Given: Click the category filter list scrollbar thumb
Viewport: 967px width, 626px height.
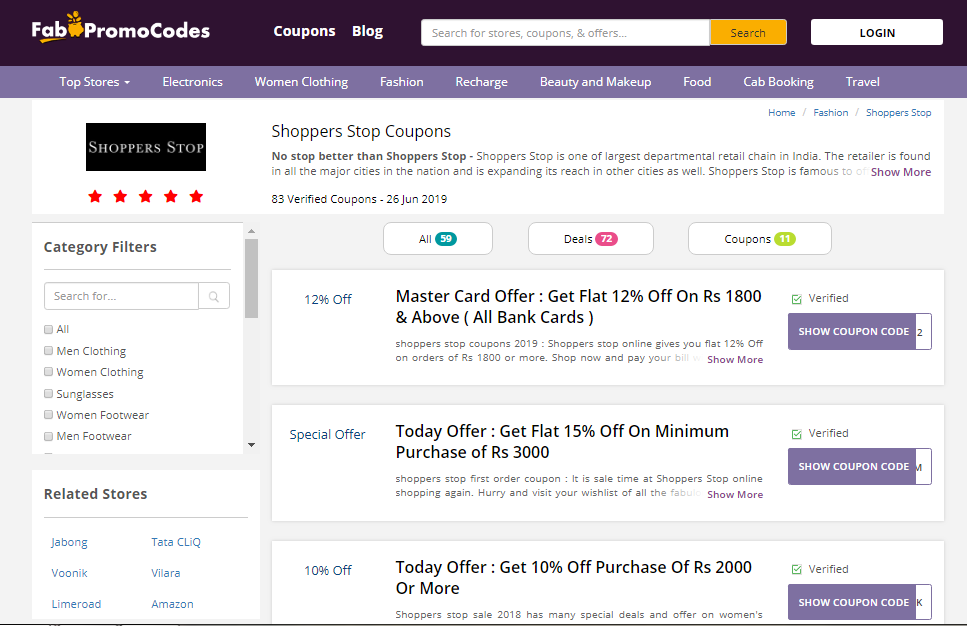Looking at the screenshot, I should tap(251, 278).
